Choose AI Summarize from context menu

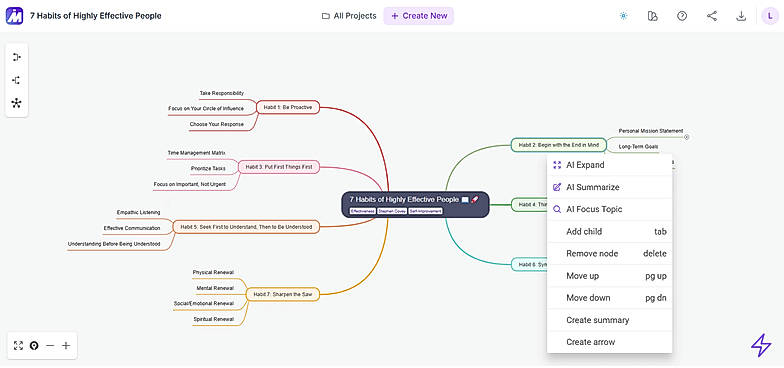[610, 187]
